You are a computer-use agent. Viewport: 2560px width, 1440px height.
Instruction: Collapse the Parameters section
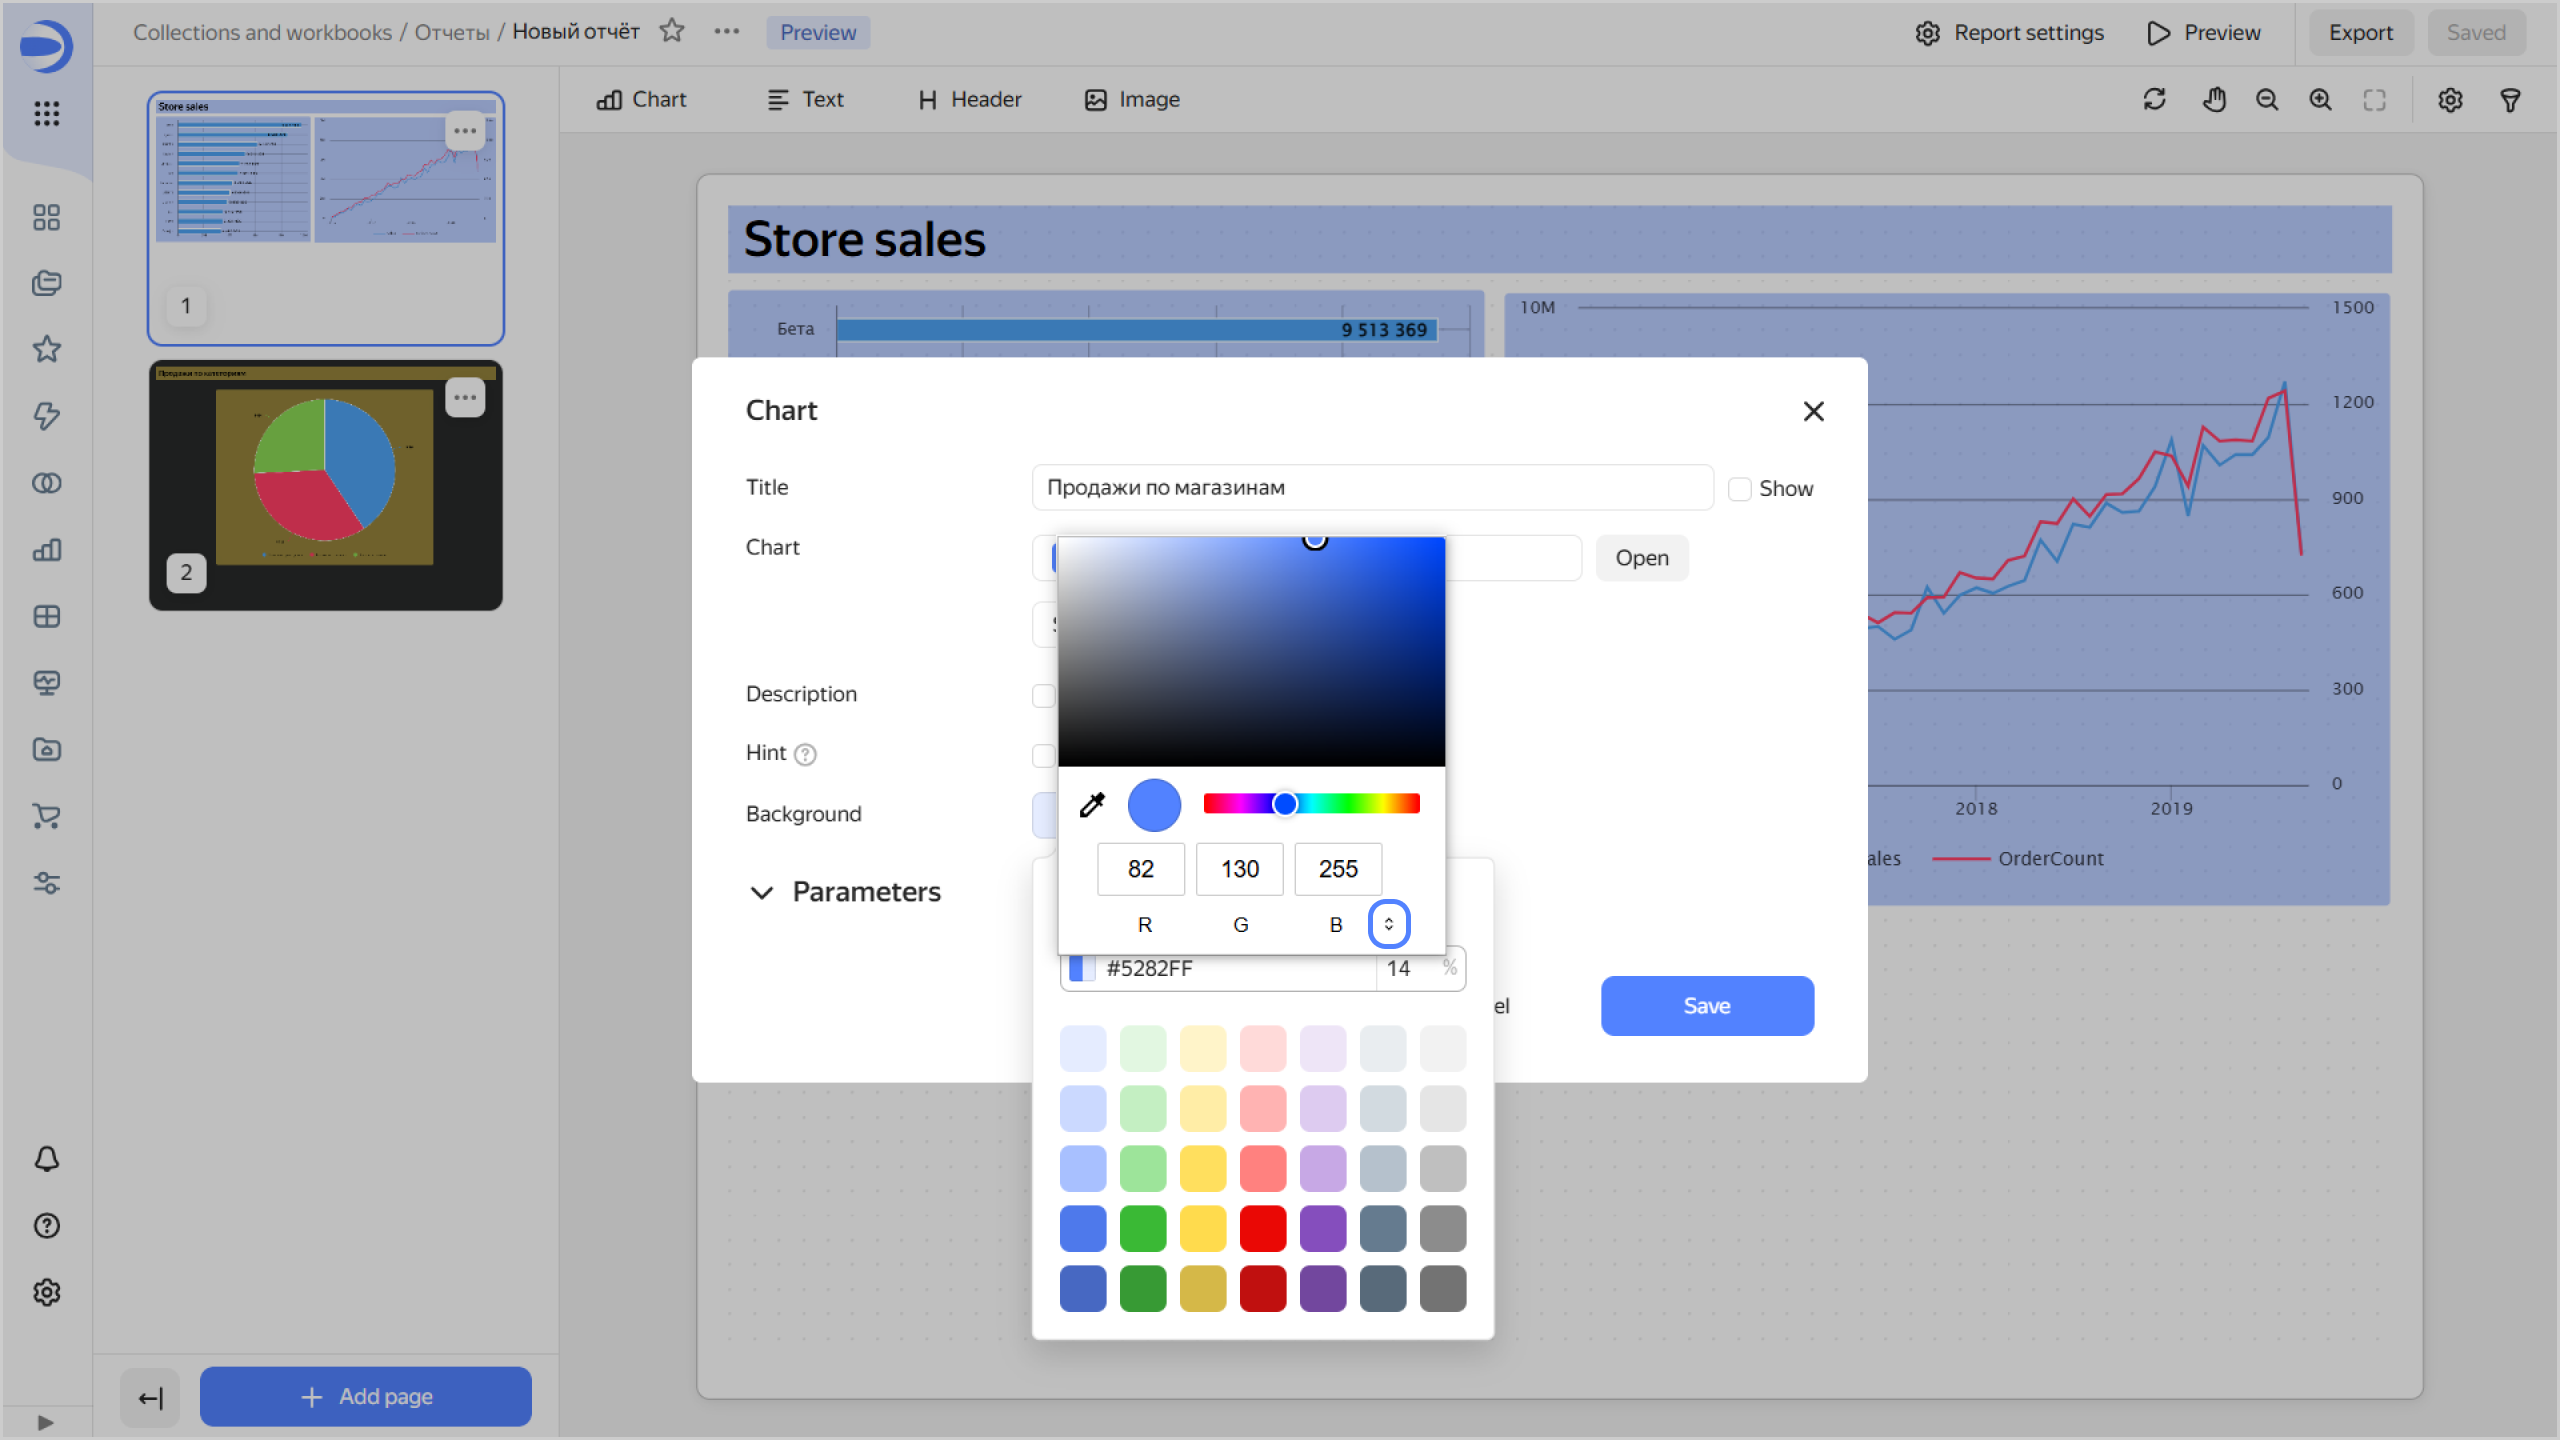tap(763, 892)
